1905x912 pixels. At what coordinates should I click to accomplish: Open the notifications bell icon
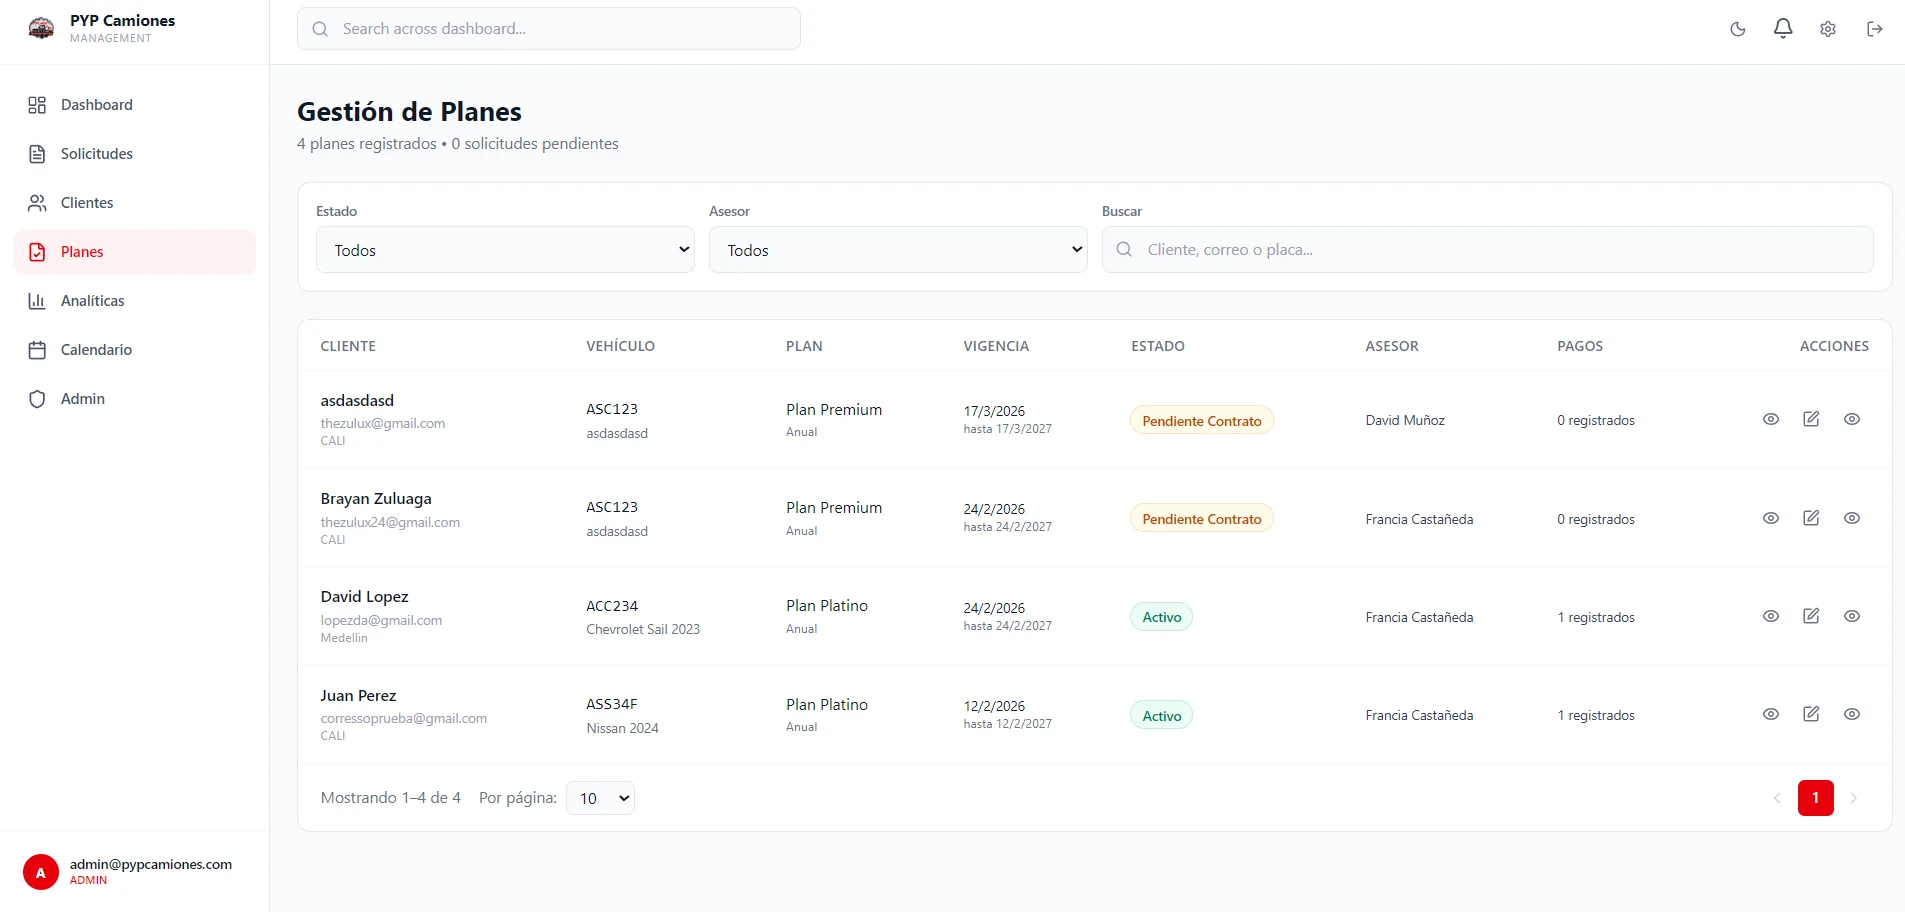pyautogui.click(x=1782, y=29)
